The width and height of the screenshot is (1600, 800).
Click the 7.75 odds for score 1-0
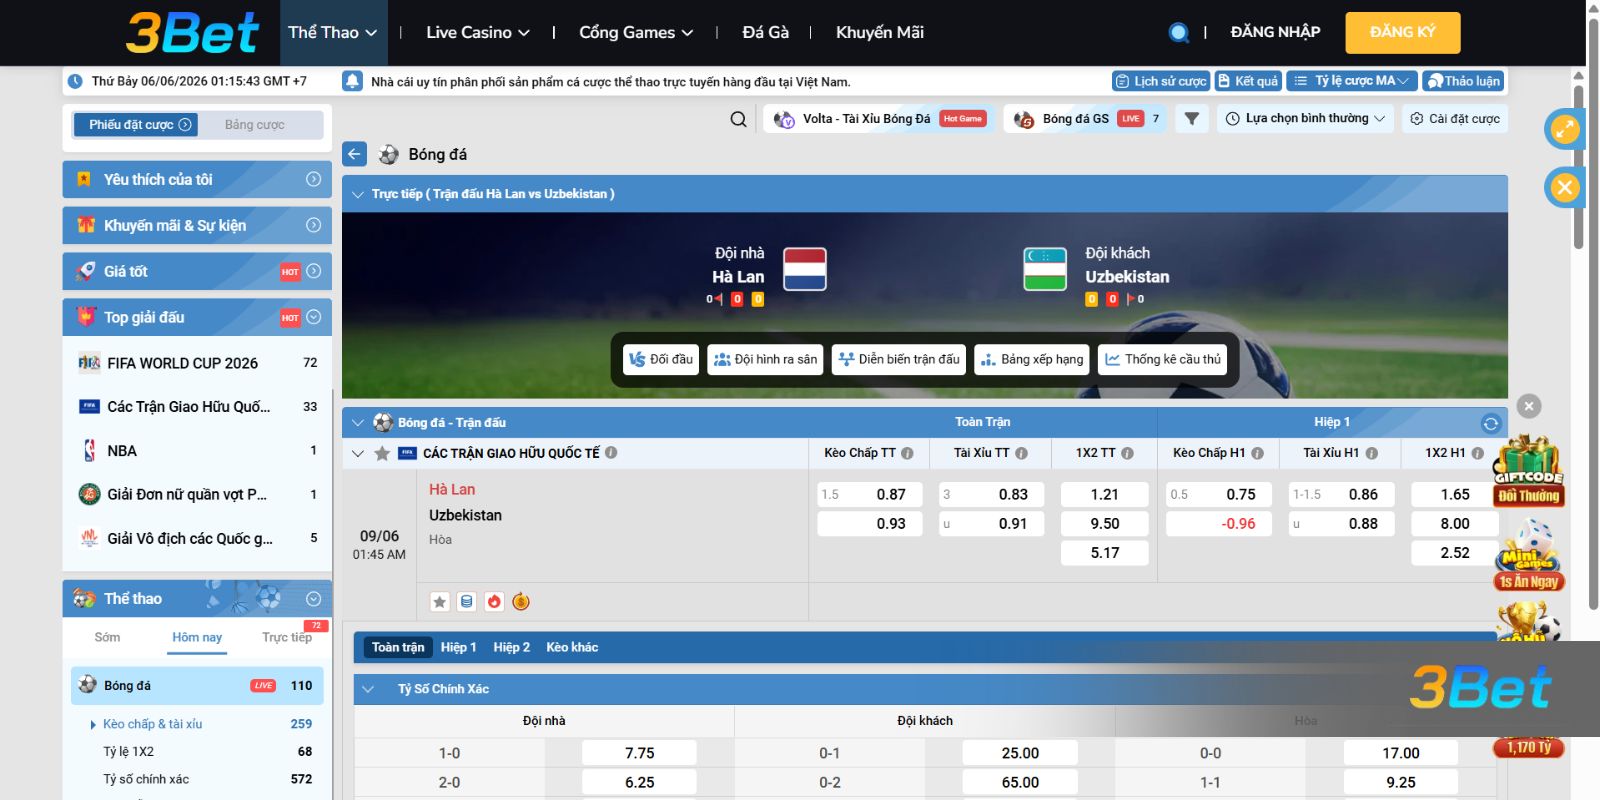(640, 753)
